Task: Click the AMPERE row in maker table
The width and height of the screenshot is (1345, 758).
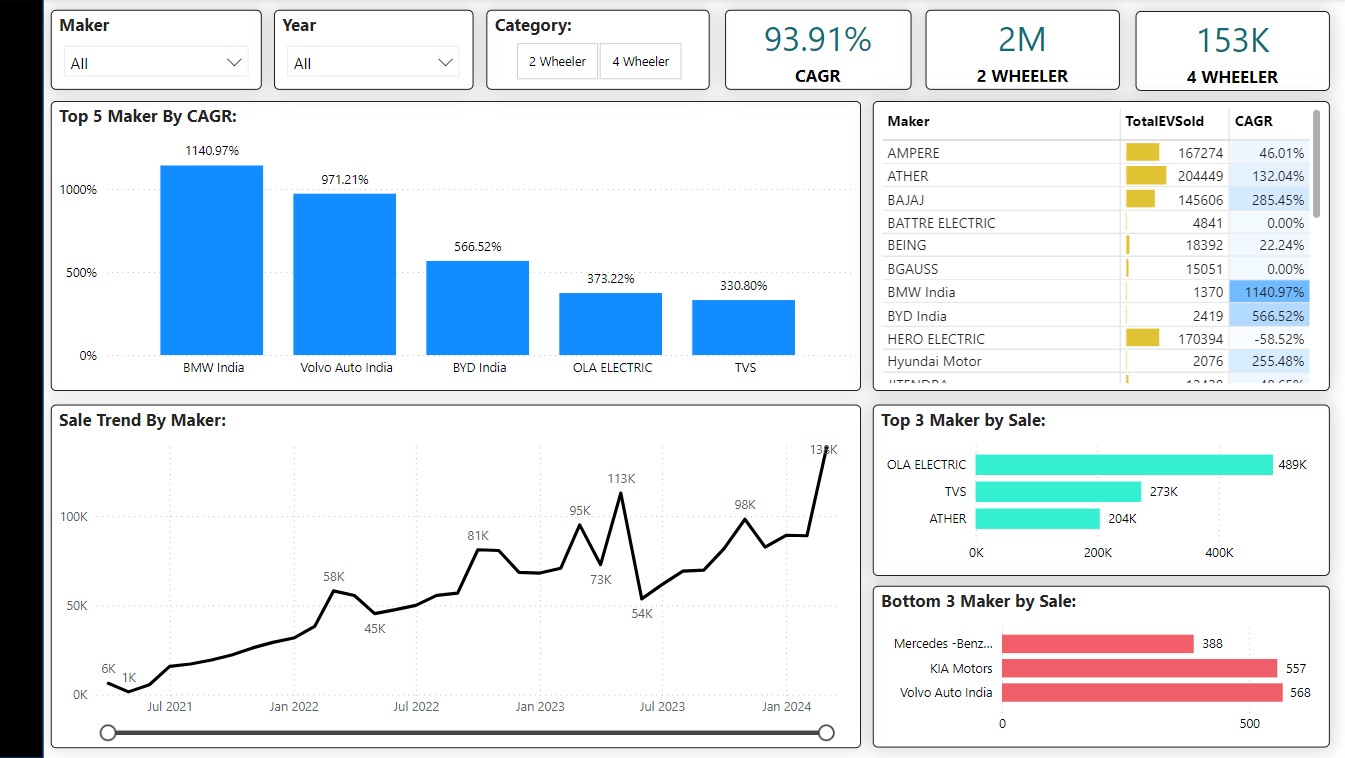Action: pos(1096,153)
